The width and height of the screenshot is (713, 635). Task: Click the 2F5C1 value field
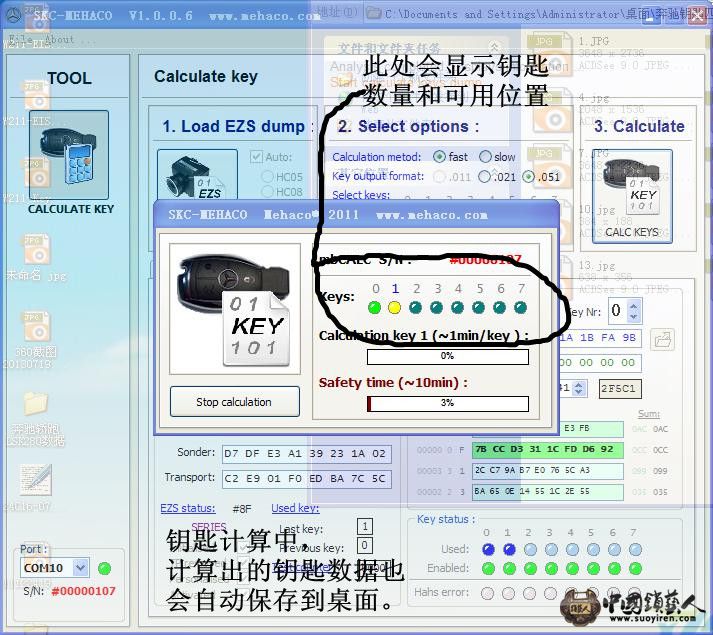click(x=620, y=388)
